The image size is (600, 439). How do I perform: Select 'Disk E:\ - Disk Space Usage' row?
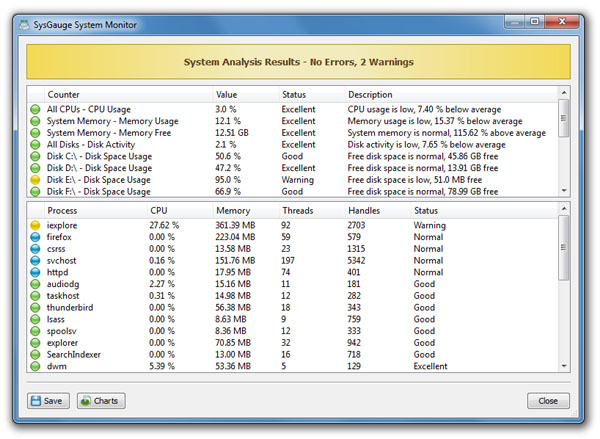coord(293,180)
